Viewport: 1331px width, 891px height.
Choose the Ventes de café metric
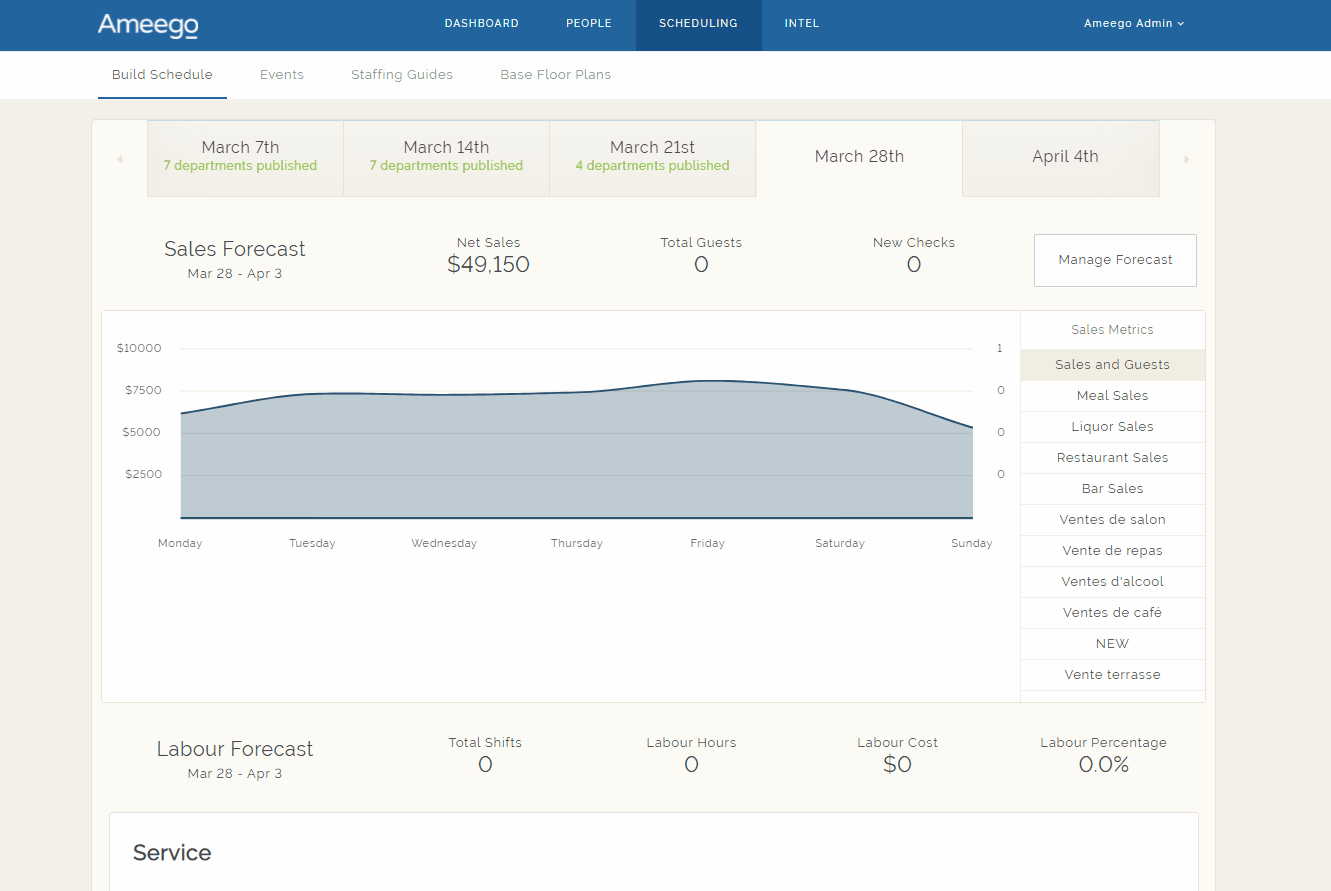tap(1112, 613)
